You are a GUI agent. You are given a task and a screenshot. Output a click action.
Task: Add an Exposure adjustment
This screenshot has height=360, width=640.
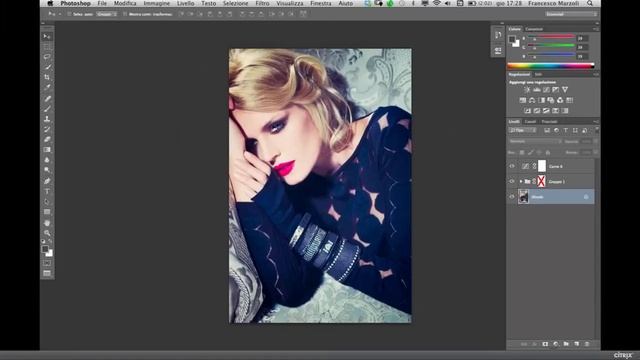[x=556, y=89]
